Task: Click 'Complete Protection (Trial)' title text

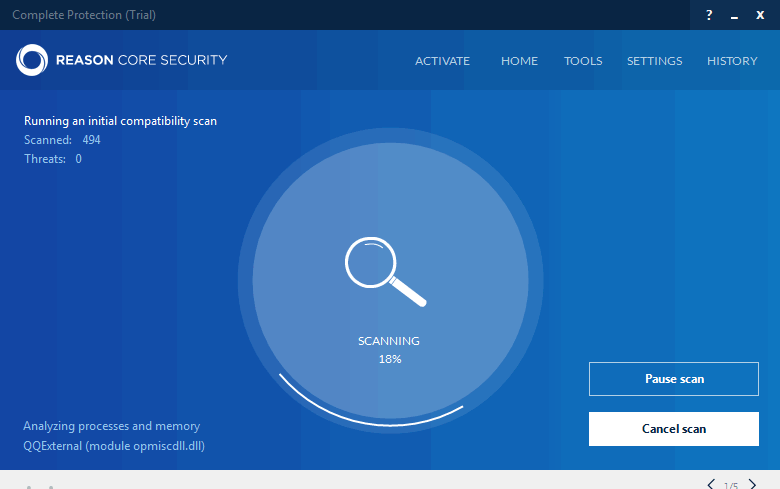Action: [84, 15]
